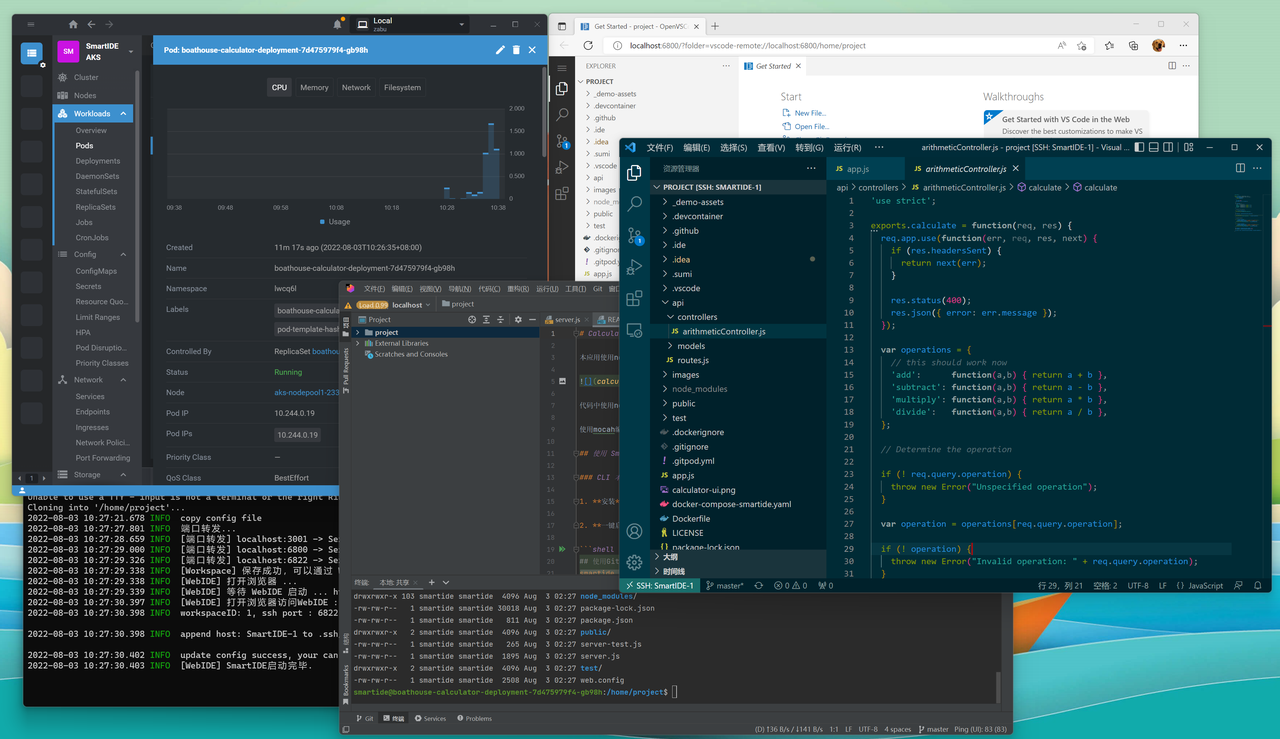
Task: Collapse Workloads section in Lens sidebar
Action: click(x=124, y=114)
